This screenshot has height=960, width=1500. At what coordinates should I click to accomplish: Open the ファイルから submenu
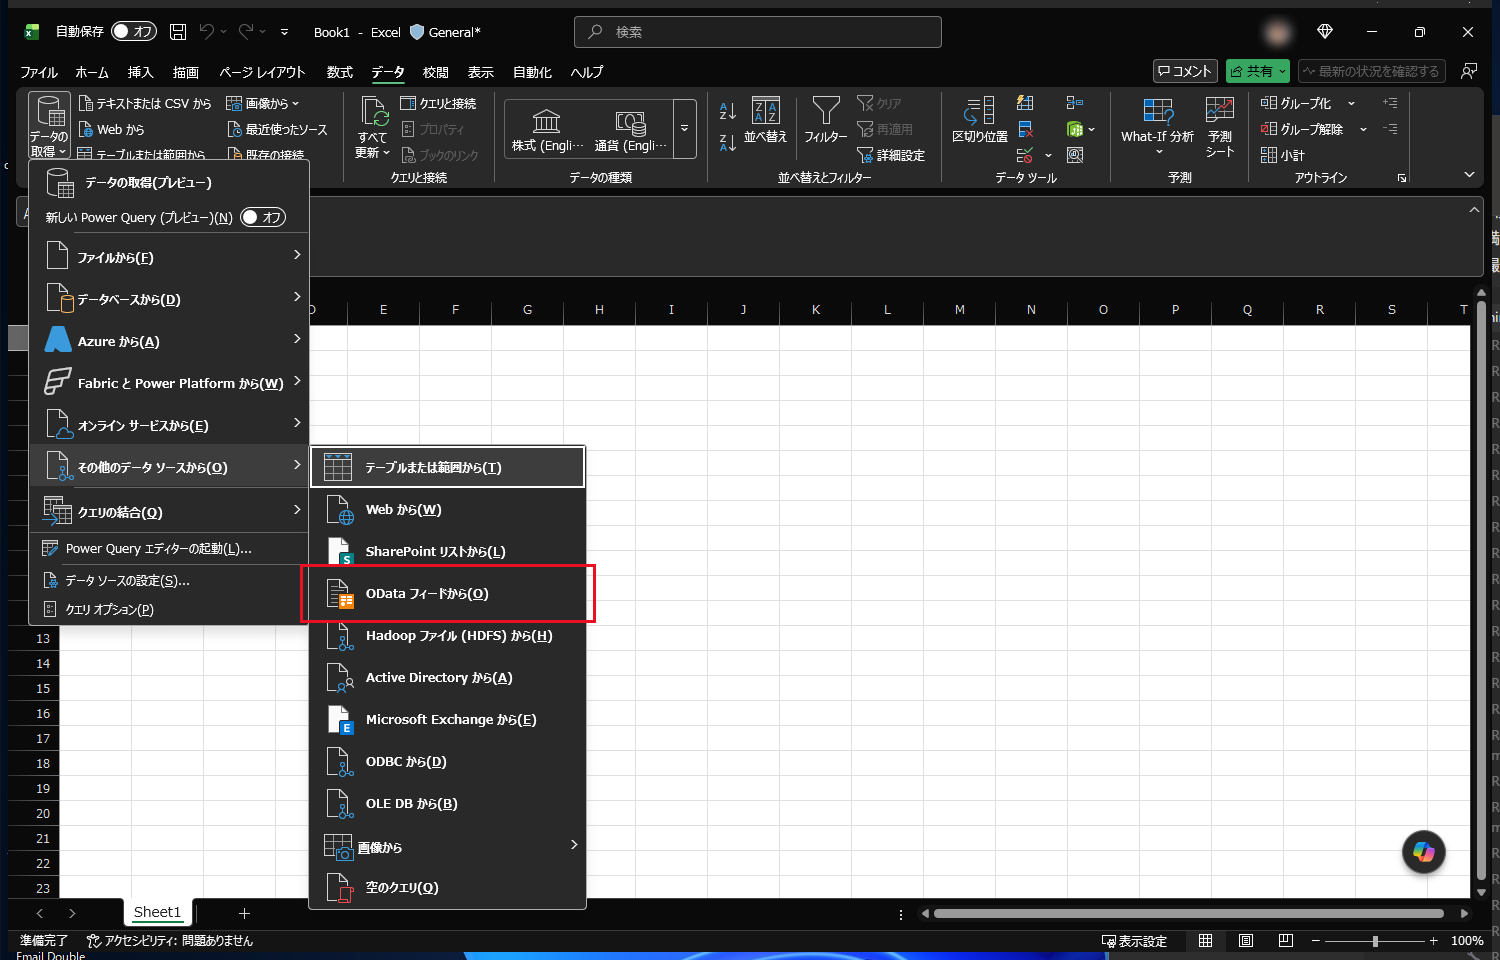(170, 257)
